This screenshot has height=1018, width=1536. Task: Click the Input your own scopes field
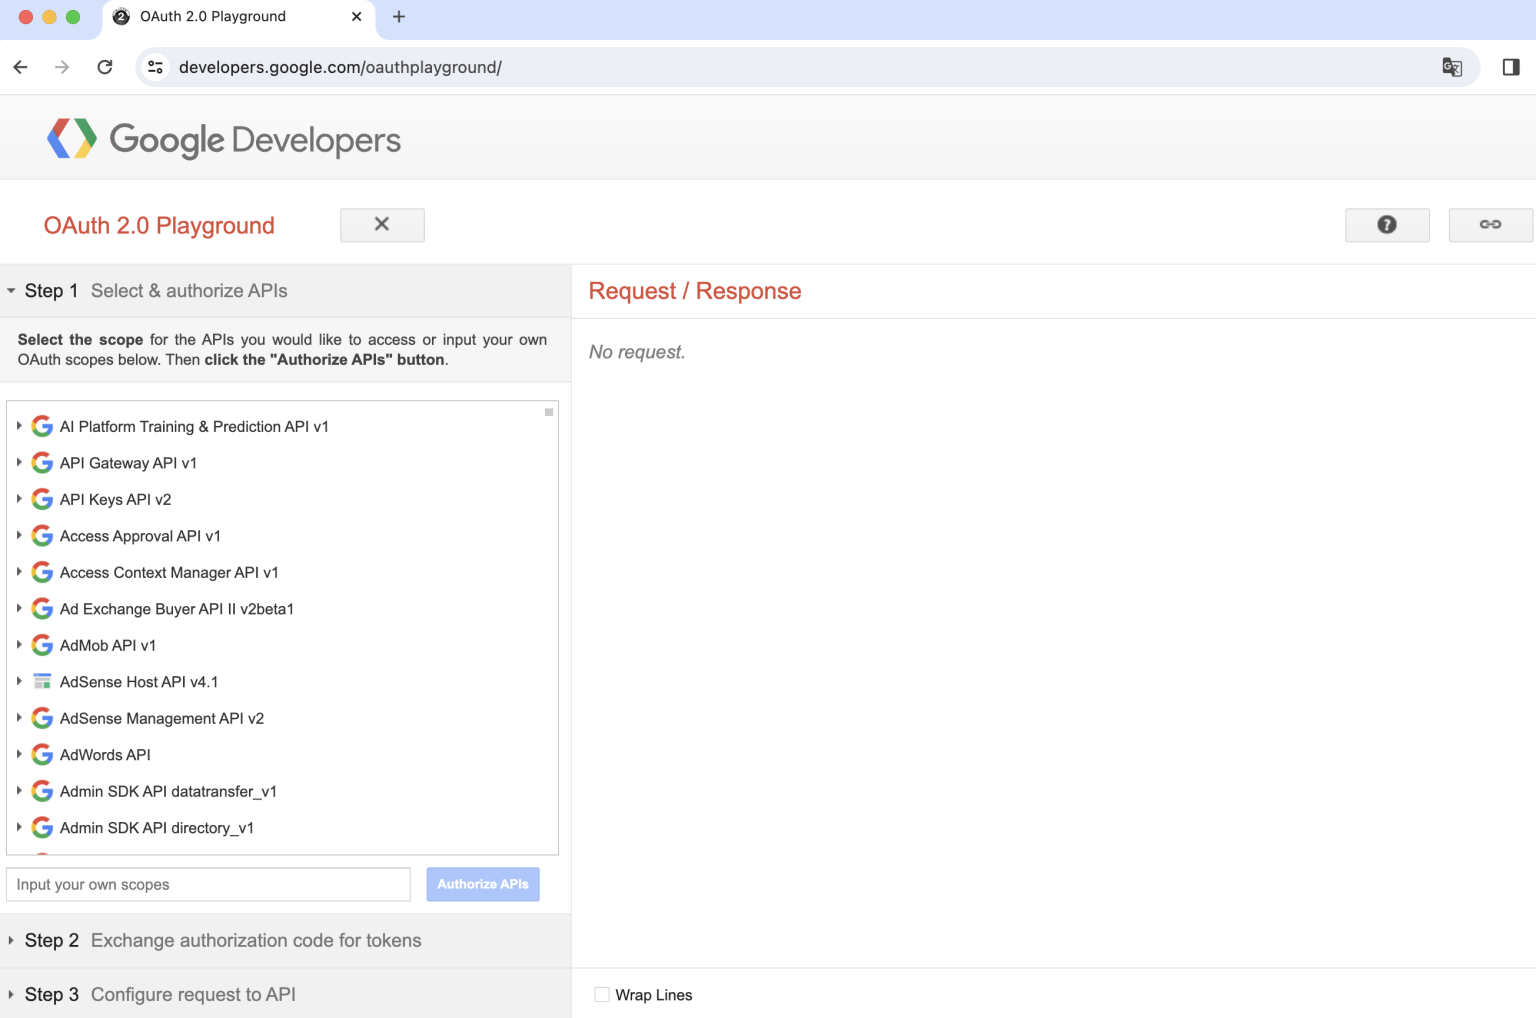coord(207,884)
